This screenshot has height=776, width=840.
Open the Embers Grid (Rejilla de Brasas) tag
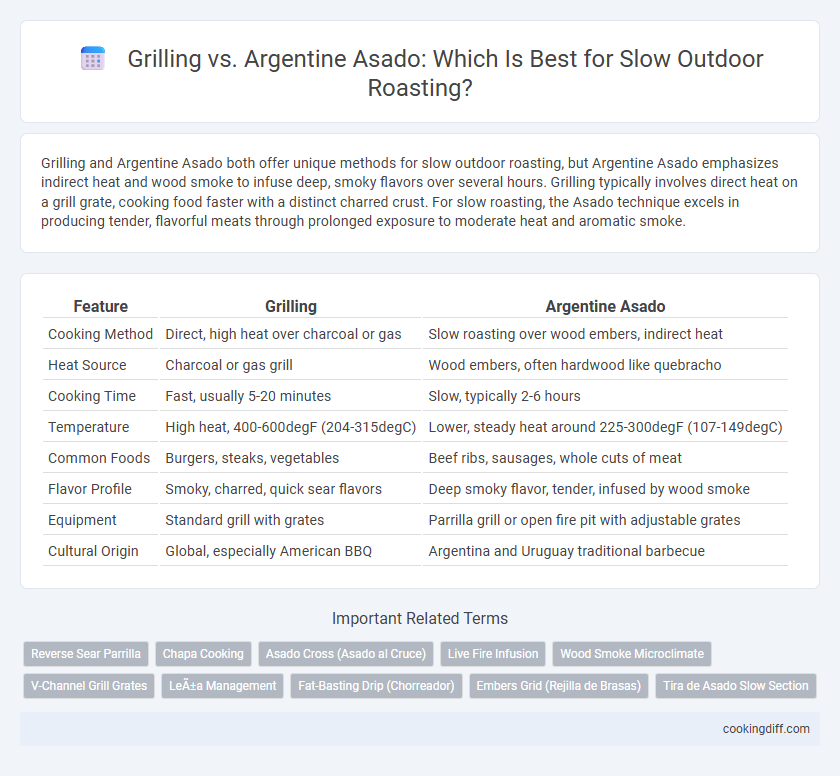(559, 686)
